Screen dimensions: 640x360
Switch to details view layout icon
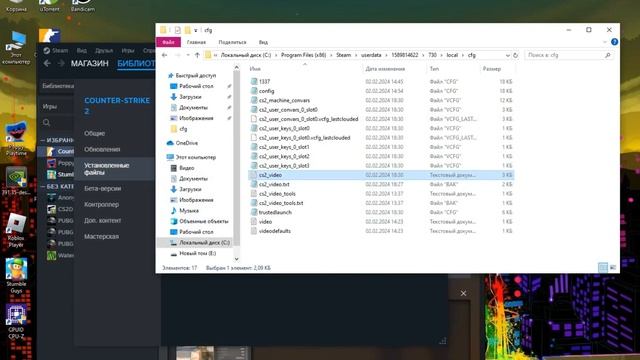click(603, 268)
